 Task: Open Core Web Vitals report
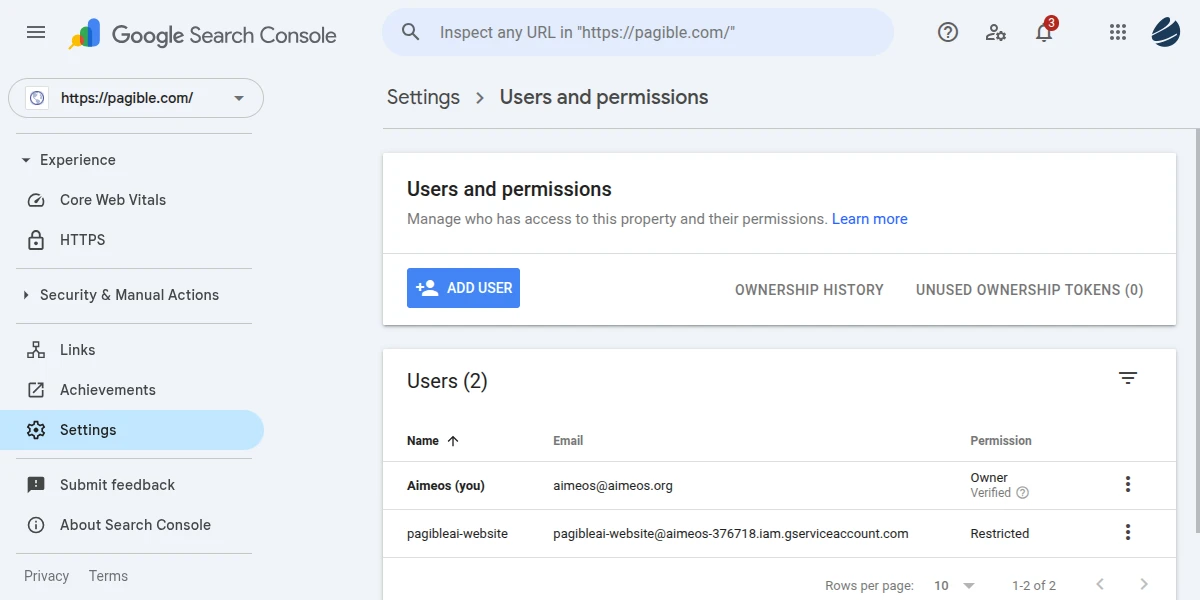point(112,200)
